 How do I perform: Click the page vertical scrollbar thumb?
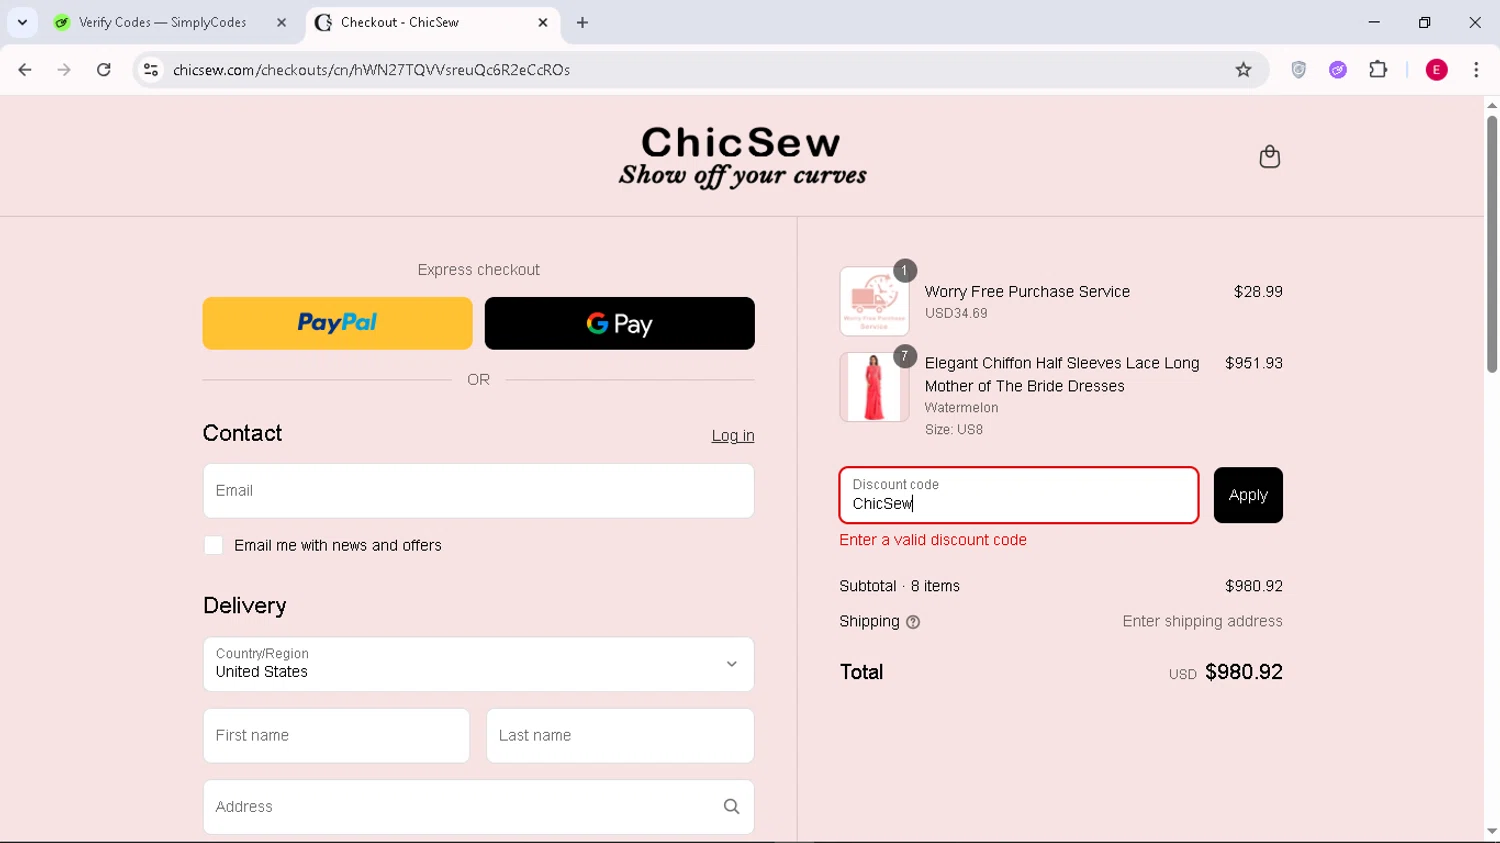click(x=1492, y=245)
